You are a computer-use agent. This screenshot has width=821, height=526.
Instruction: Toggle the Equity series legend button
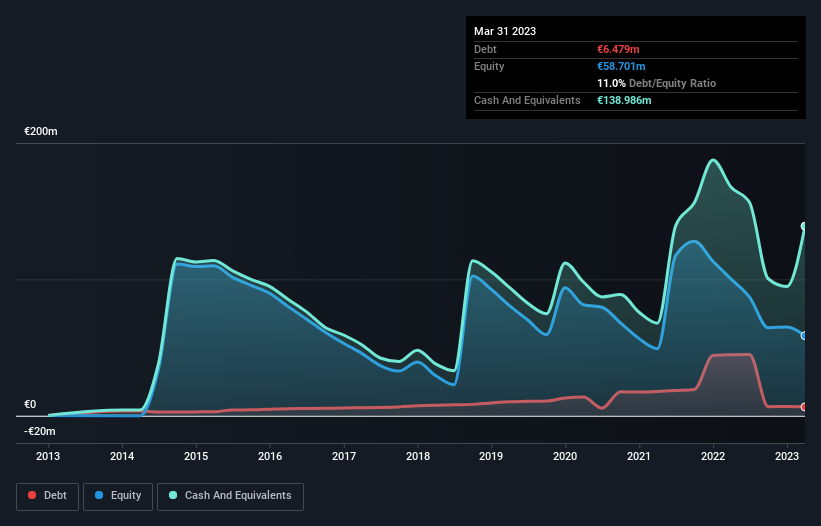coord(118,496)
